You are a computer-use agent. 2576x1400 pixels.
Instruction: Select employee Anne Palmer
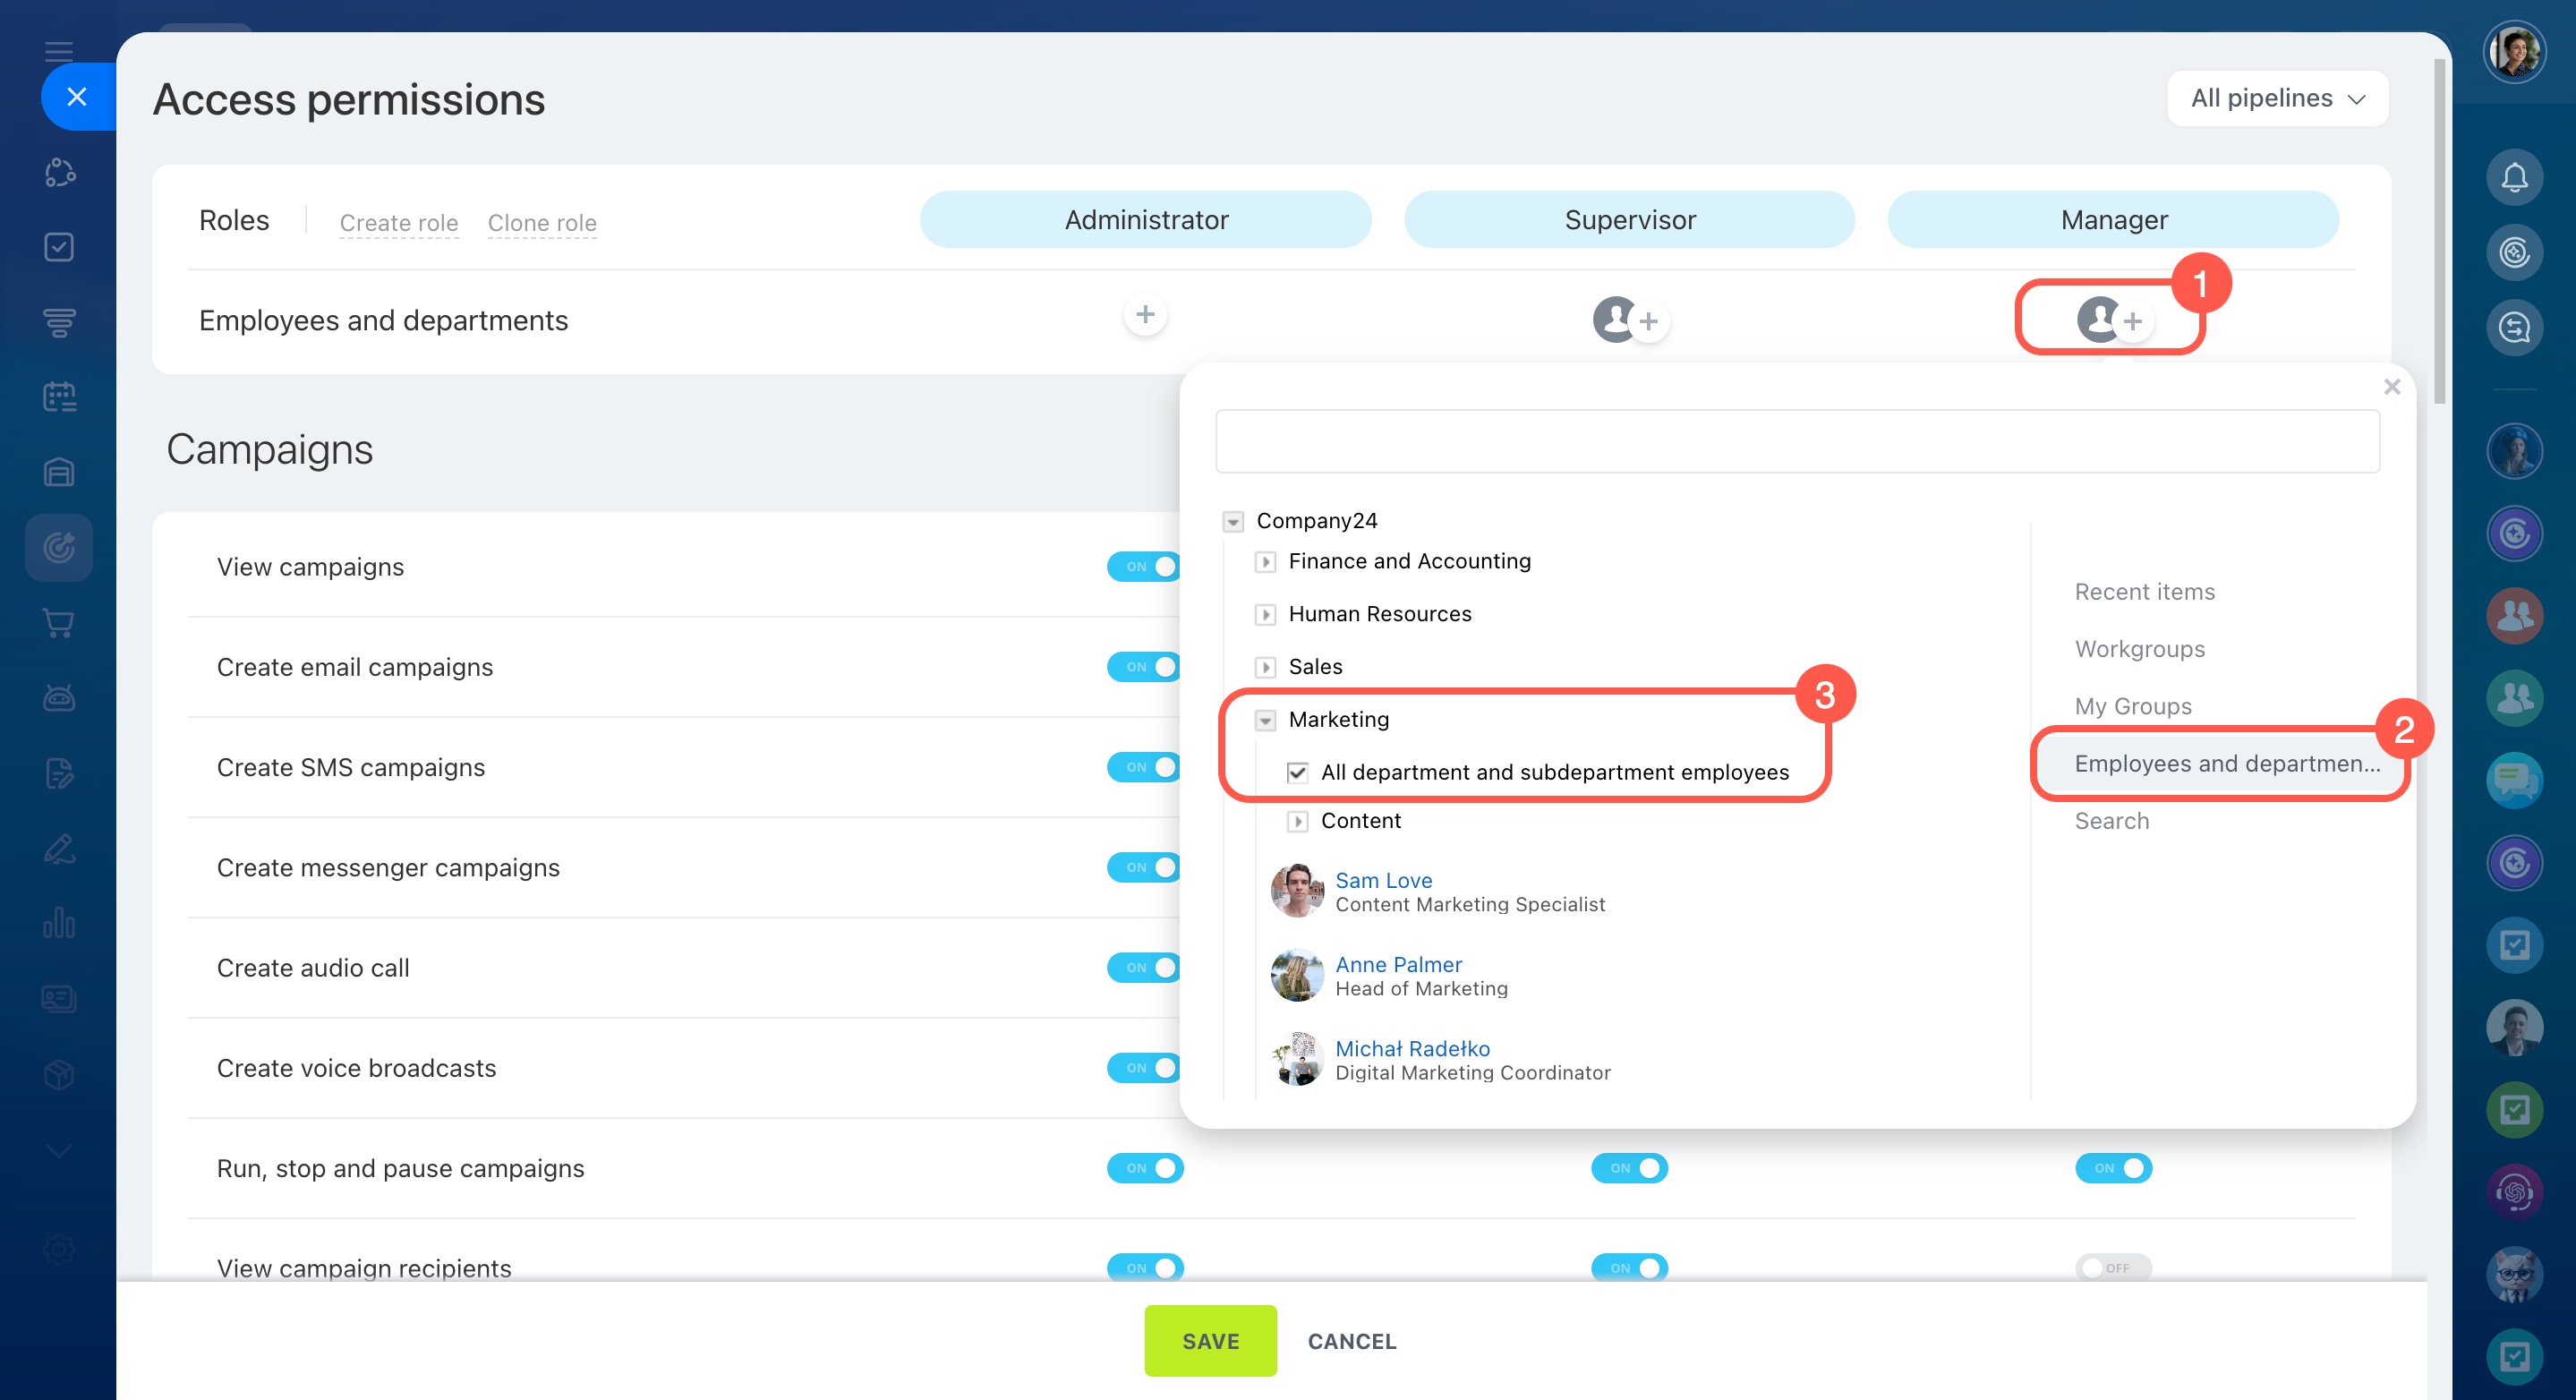tap(1398, 964)
